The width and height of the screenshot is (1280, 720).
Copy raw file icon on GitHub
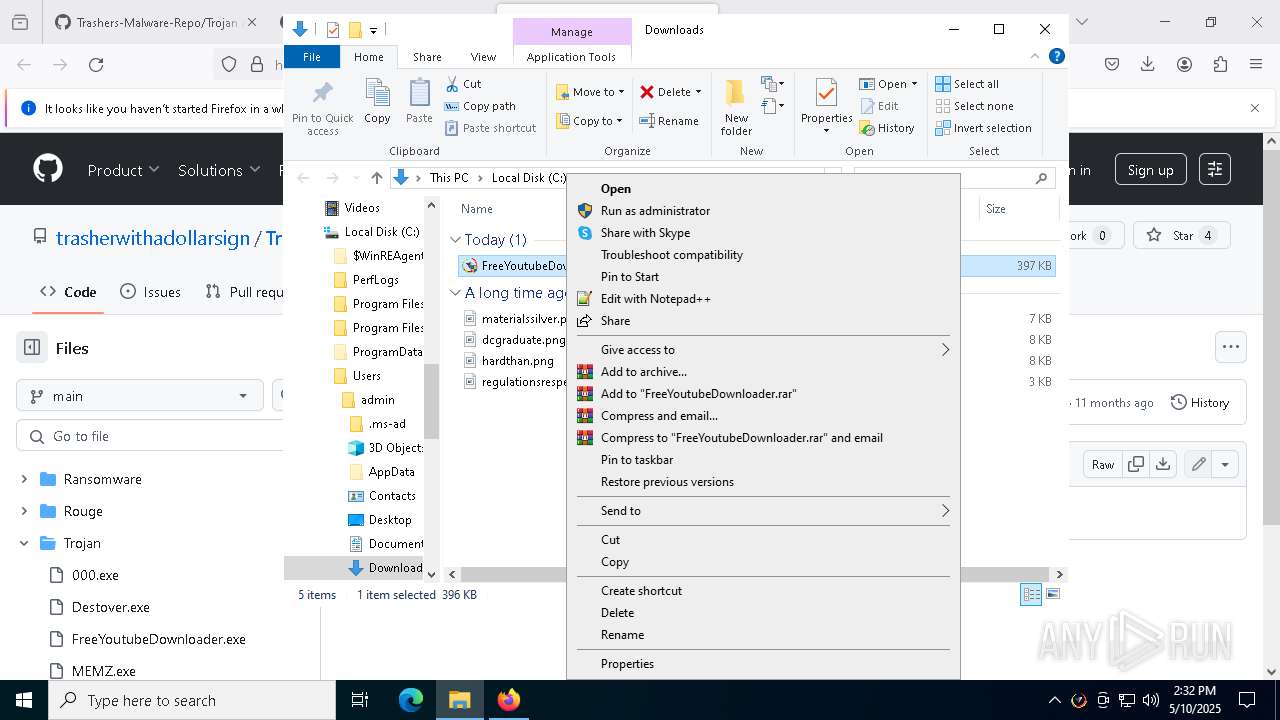pyautogui.click(x=1136, y=464)
